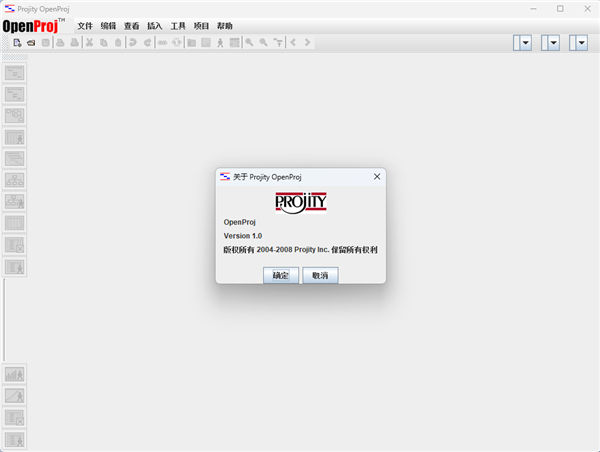
Task: Click the Open project icon in the toolbar
Action: click(x=31, y=42)
